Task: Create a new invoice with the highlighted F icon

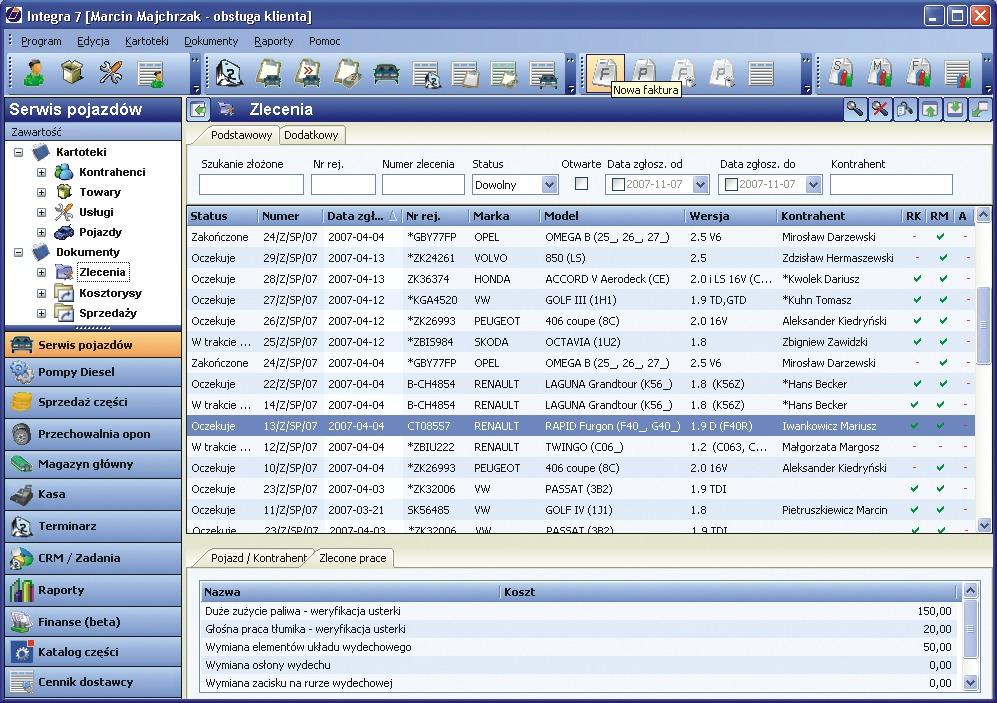Action: pyautogui.click(x=604, y=74)
